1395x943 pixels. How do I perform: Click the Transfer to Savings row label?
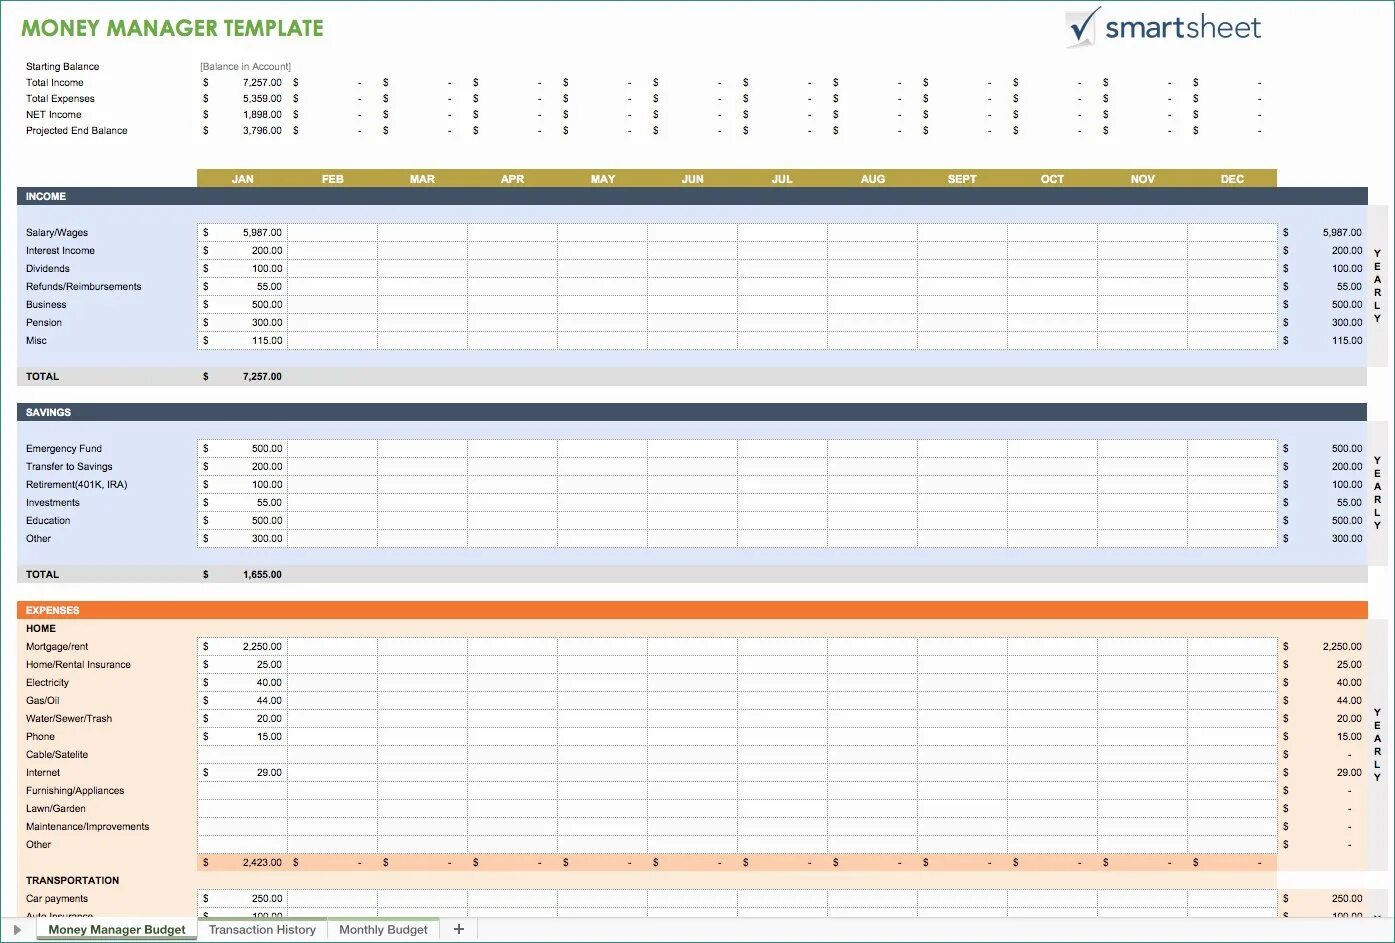point(69,467)
